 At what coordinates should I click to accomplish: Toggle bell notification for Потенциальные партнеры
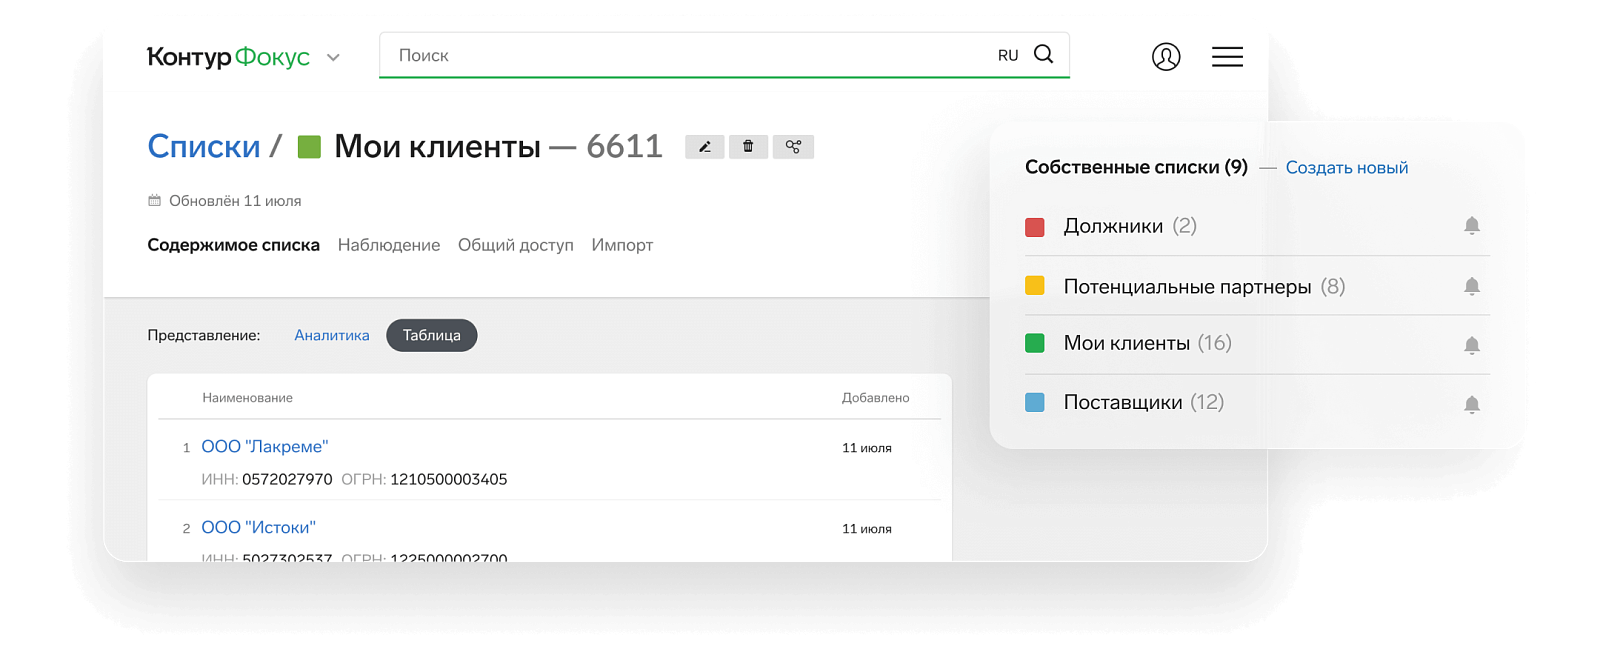click(x=1472, y=287)
